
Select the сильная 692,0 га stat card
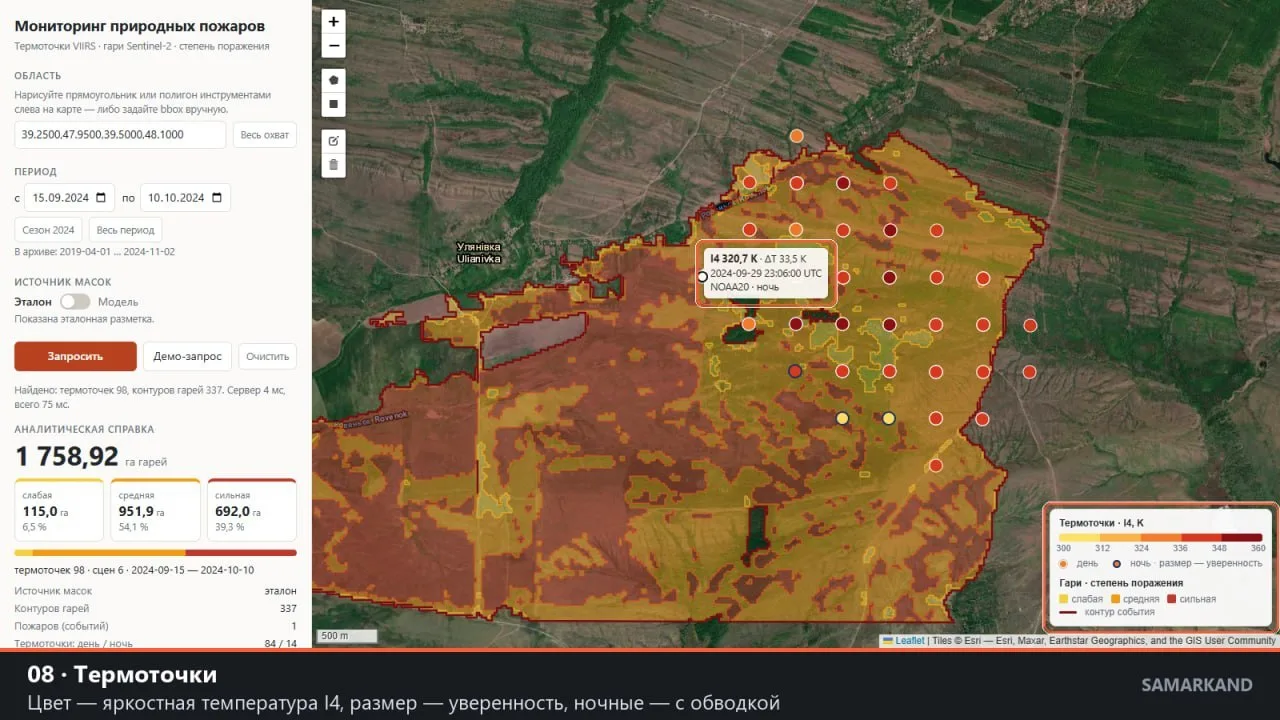pos(252,510)
